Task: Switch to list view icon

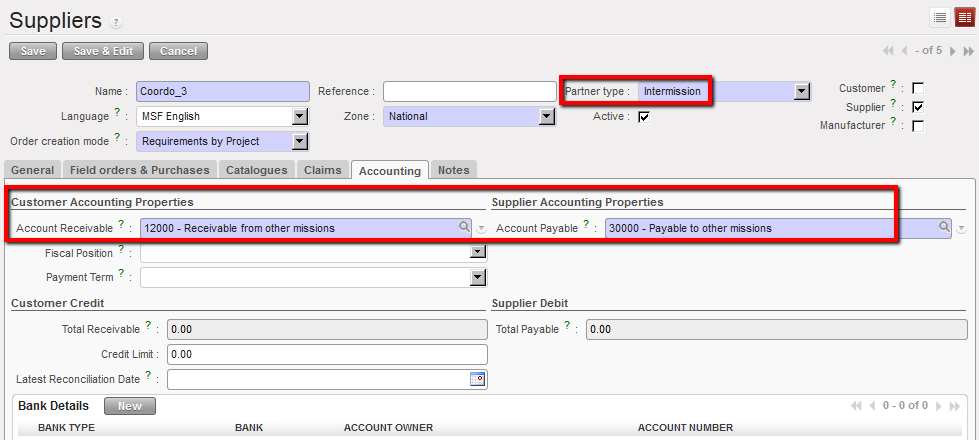Action: (x=940, y=17)
